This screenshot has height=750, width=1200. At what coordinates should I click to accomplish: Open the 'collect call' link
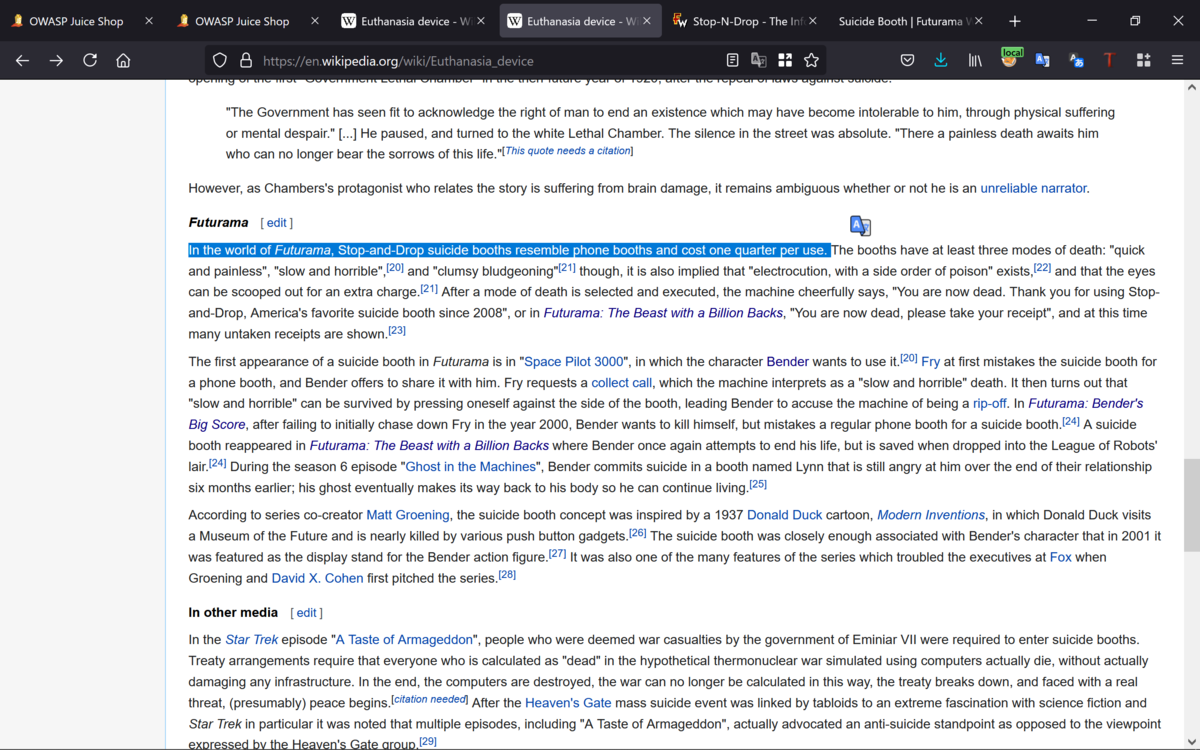click(622, 383)
